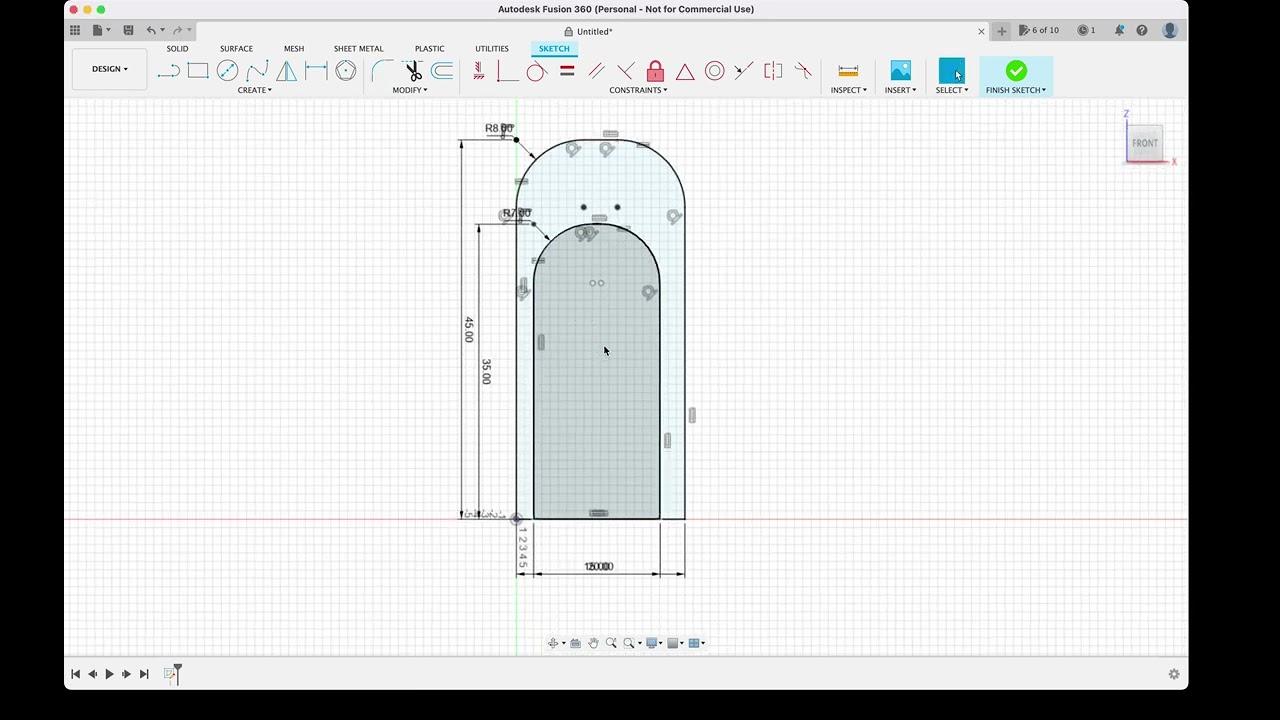Viewport: 1280px width, 720px height.
Task: Switch to the SHEET METAL tab
Action: (358, 48)
